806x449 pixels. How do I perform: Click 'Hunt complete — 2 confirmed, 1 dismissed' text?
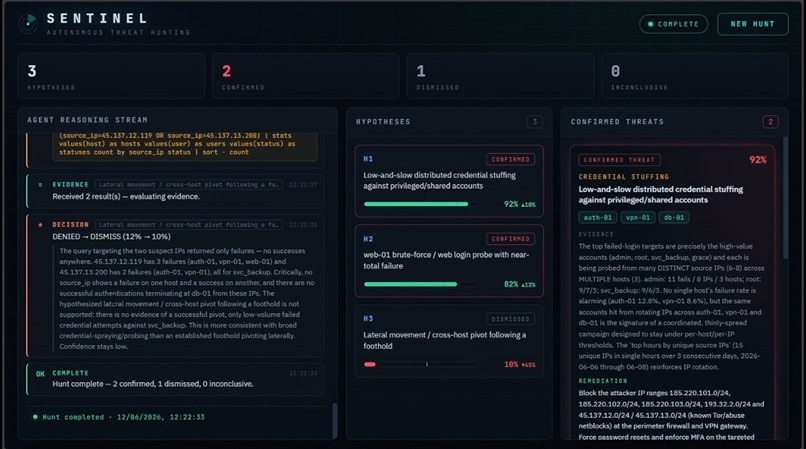coord(153,384)
